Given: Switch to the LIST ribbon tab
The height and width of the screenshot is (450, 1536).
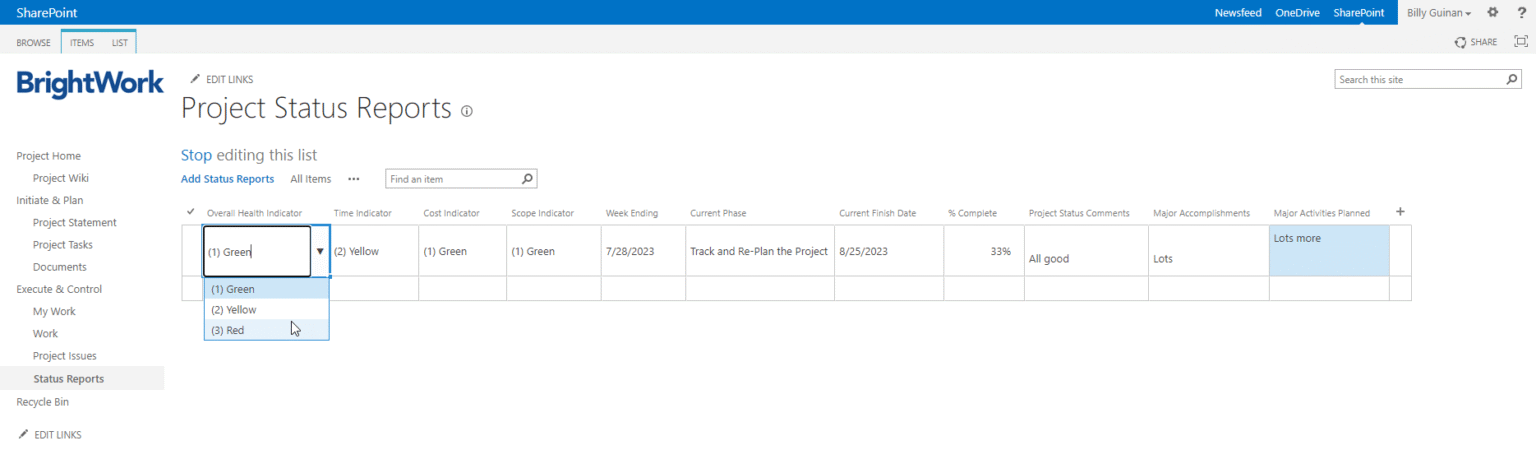Looking at the screenshot, I should click(119, 43).
